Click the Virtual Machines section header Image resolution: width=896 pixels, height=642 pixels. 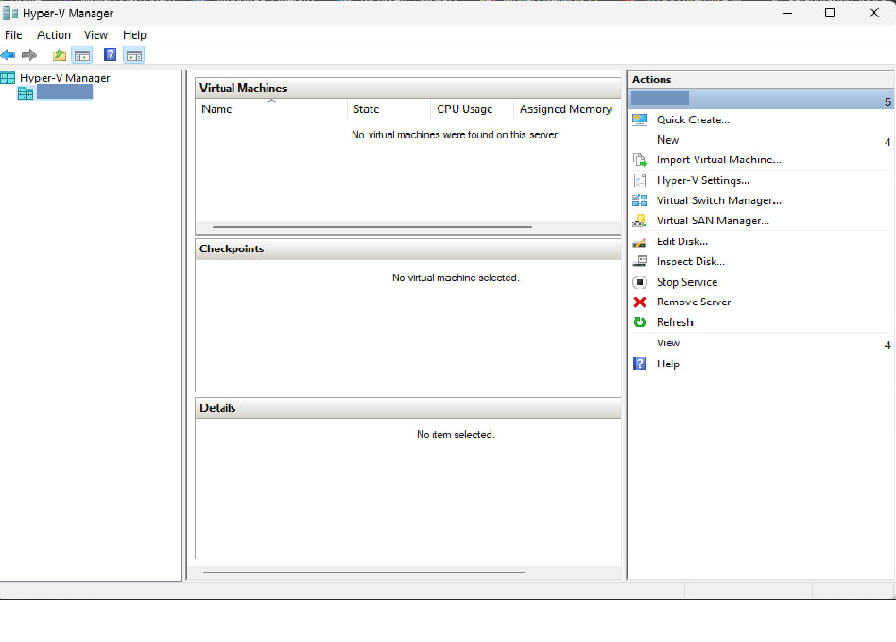[x=408, y=88]
